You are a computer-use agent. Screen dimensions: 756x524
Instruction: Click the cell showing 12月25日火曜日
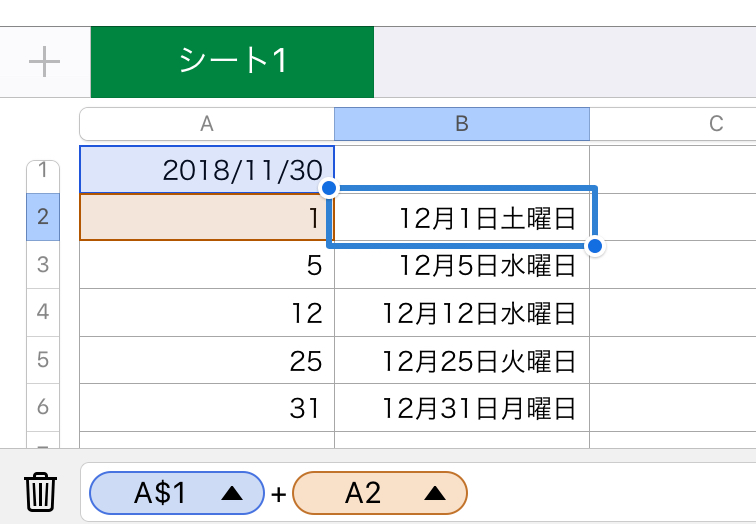(x=462, y=360)
